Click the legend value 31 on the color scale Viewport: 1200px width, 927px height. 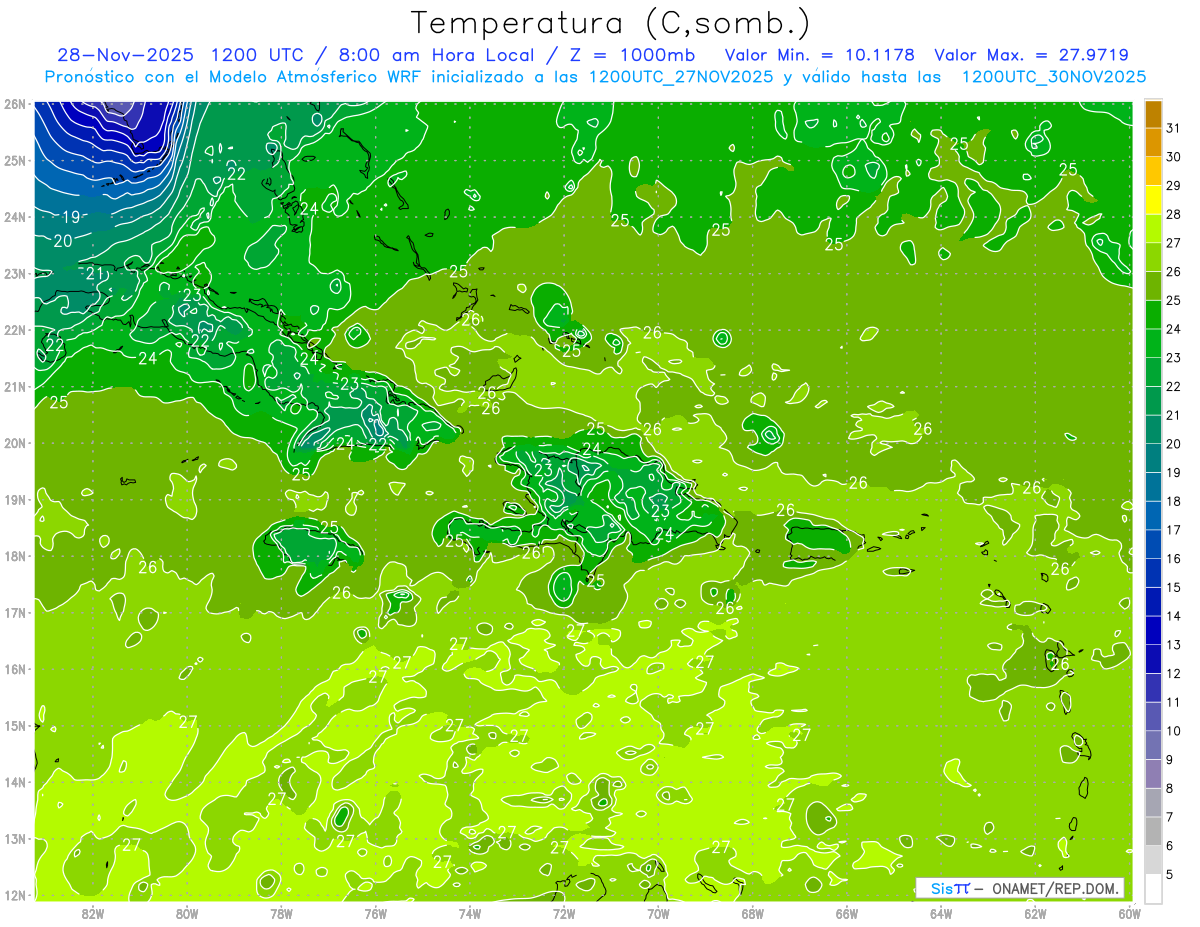click(1174, 127)
